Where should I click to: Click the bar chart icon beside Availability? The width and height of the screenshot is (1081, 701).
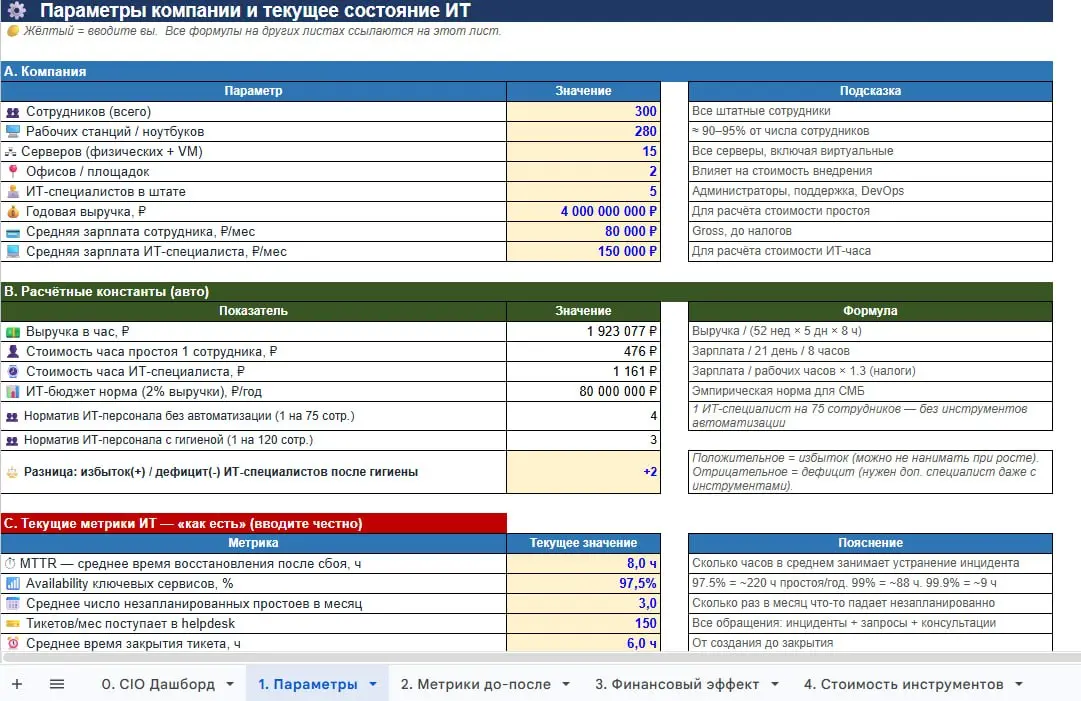coord(13,583)
